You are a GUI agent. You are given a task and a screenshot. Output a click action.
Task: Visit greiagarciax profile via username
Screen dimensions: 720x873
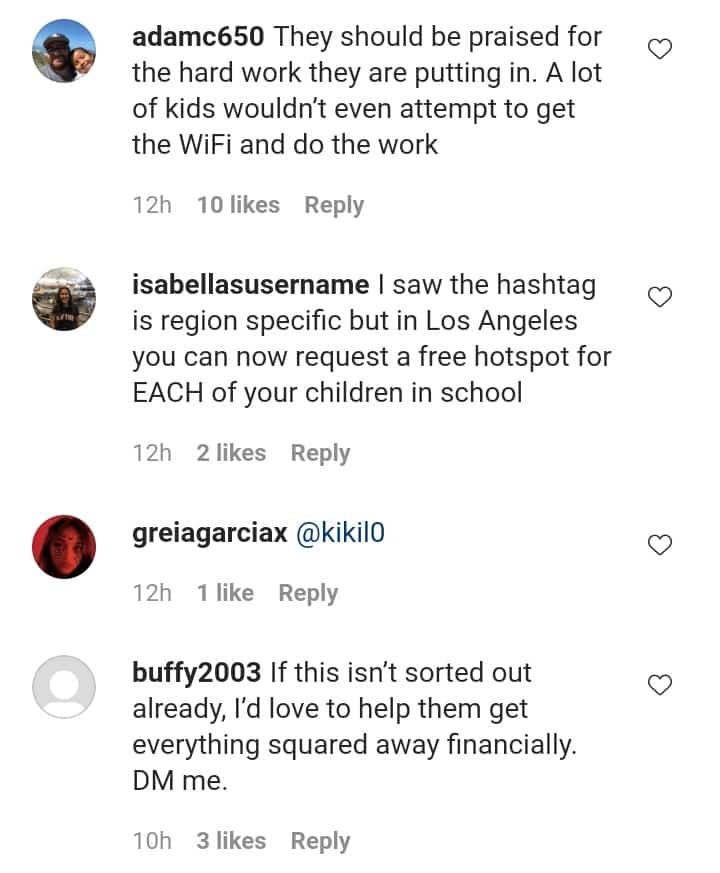click(210, 534)
